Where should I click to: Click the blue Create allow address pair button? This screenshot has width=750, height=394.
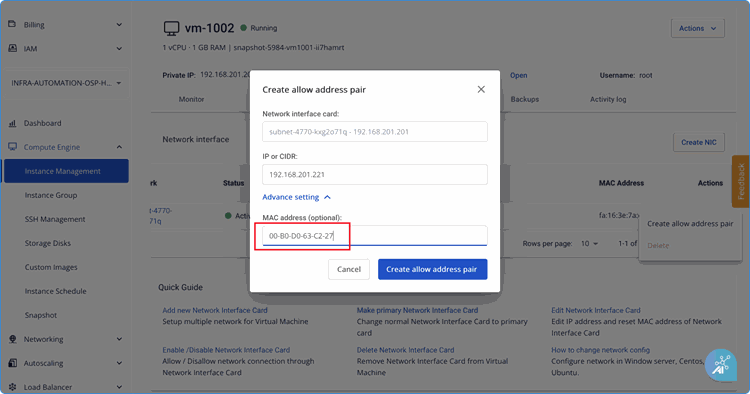pyautogui.click(x=432, y=269)
